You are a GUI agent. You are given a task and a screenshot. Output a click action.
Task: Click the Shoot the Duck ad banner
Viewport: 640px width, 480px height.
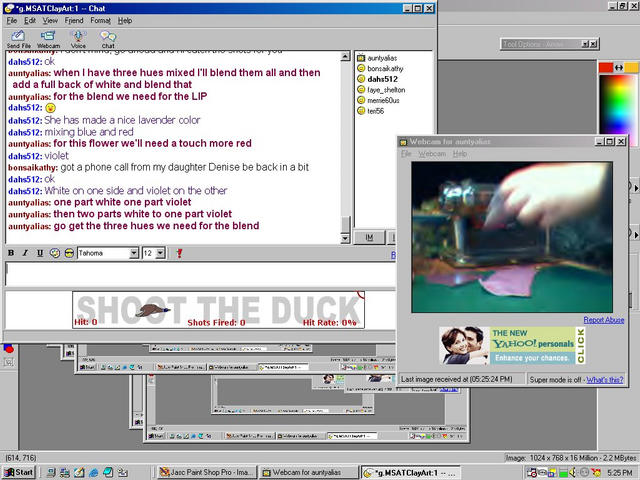218,309
